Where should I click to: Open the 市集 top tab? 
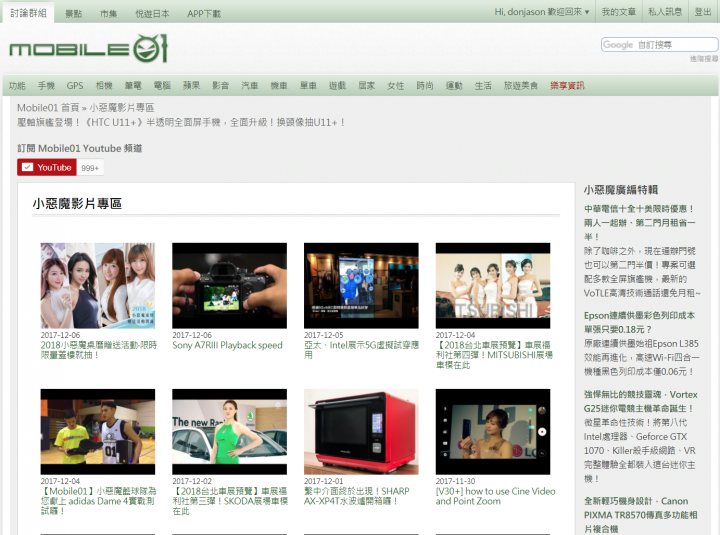pyautogui.click(x=108, y=14)
